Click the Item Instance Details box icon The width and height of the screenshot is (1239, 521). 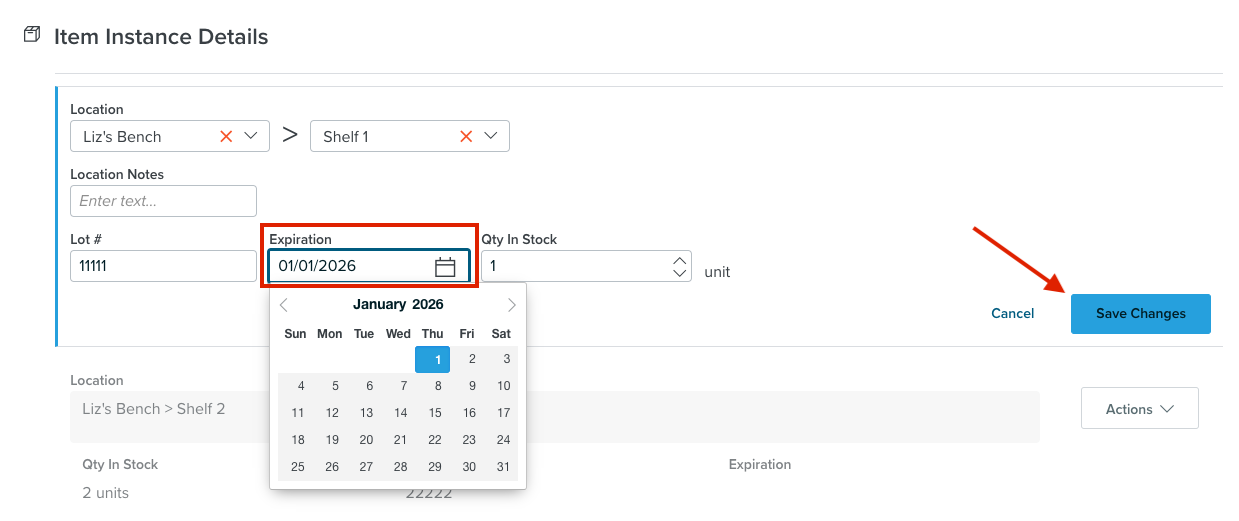click(x=32, y=36)
